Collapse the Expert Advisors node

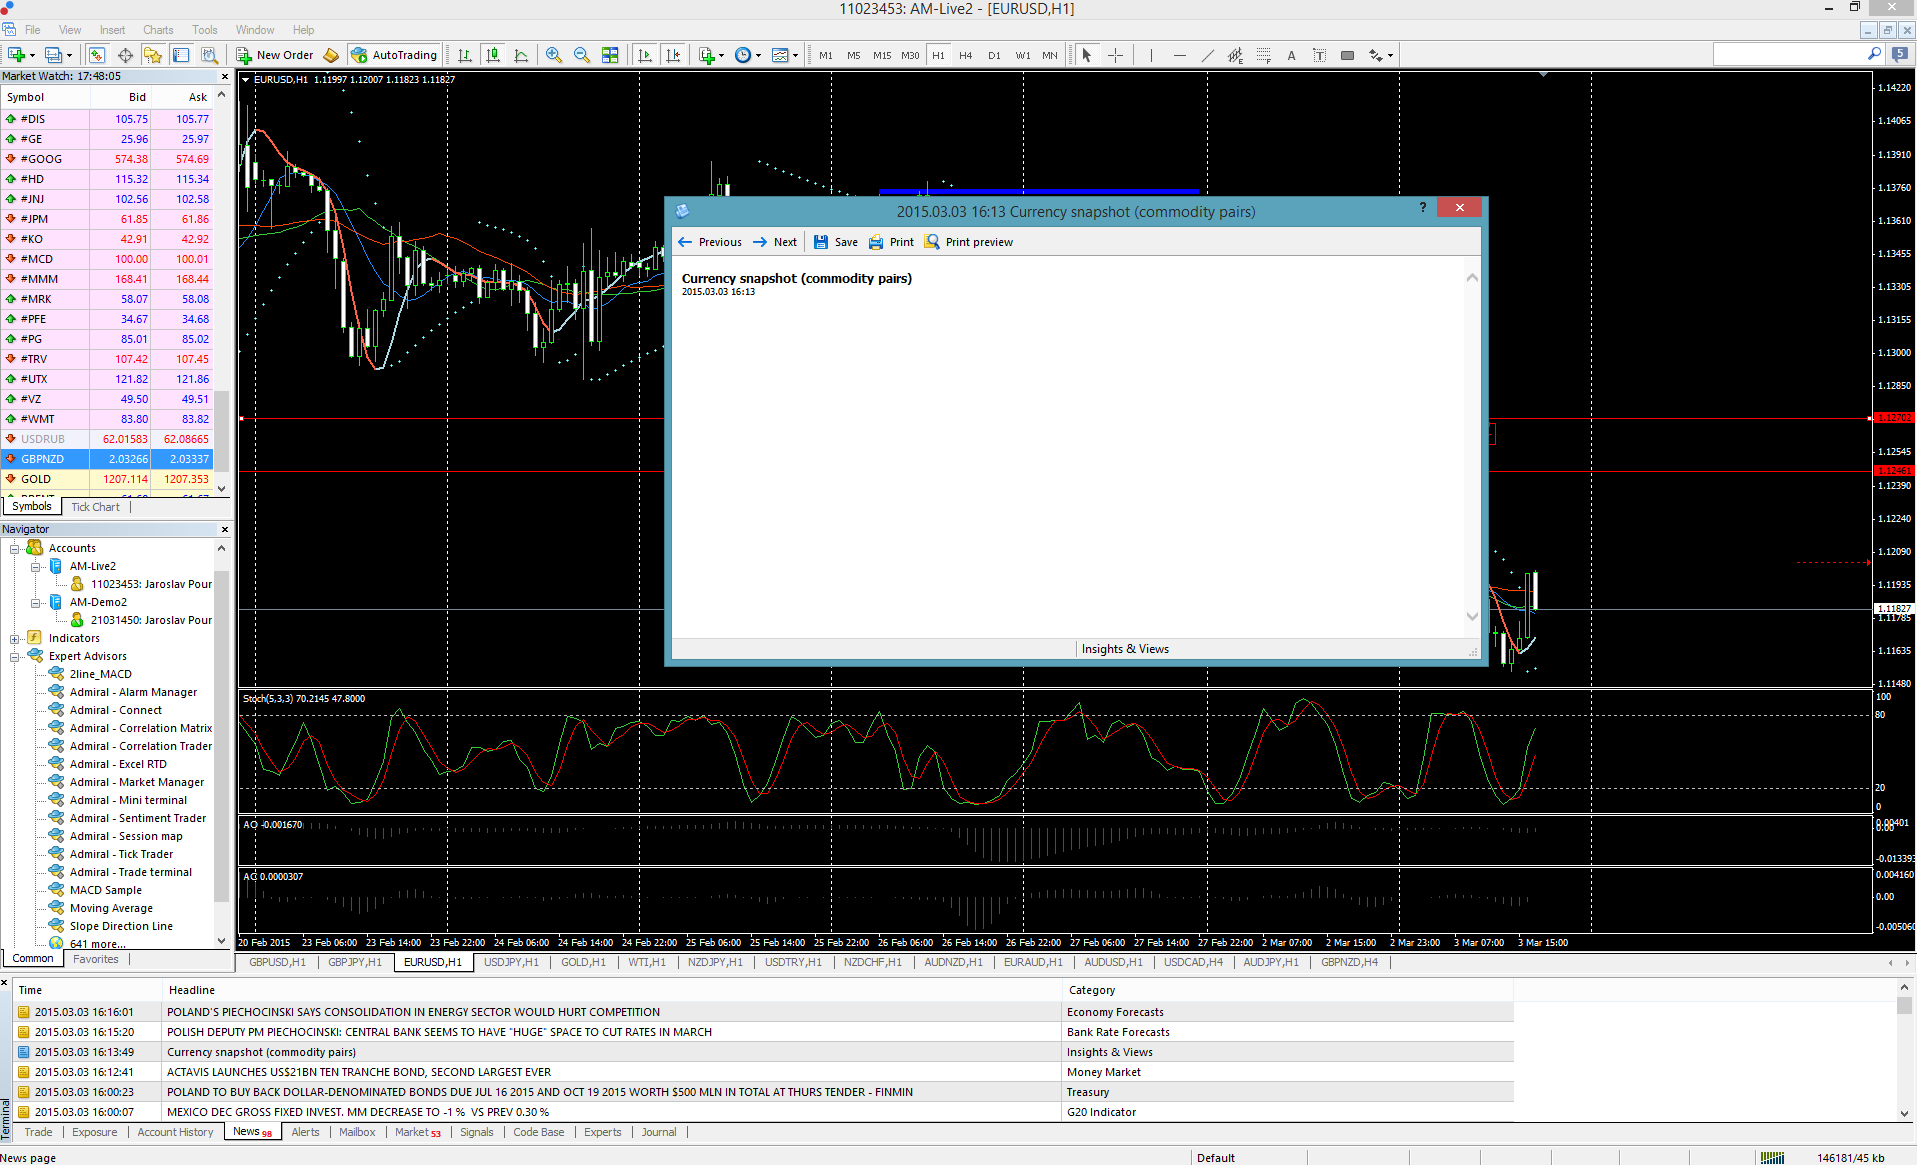point(15,656)
